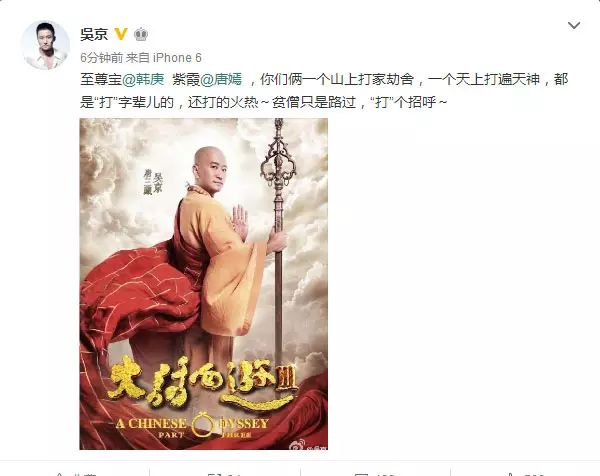The width and height of the screenshot is (600, 476).
Task: Click the post text paragraph body
Action: coord(324,91)
